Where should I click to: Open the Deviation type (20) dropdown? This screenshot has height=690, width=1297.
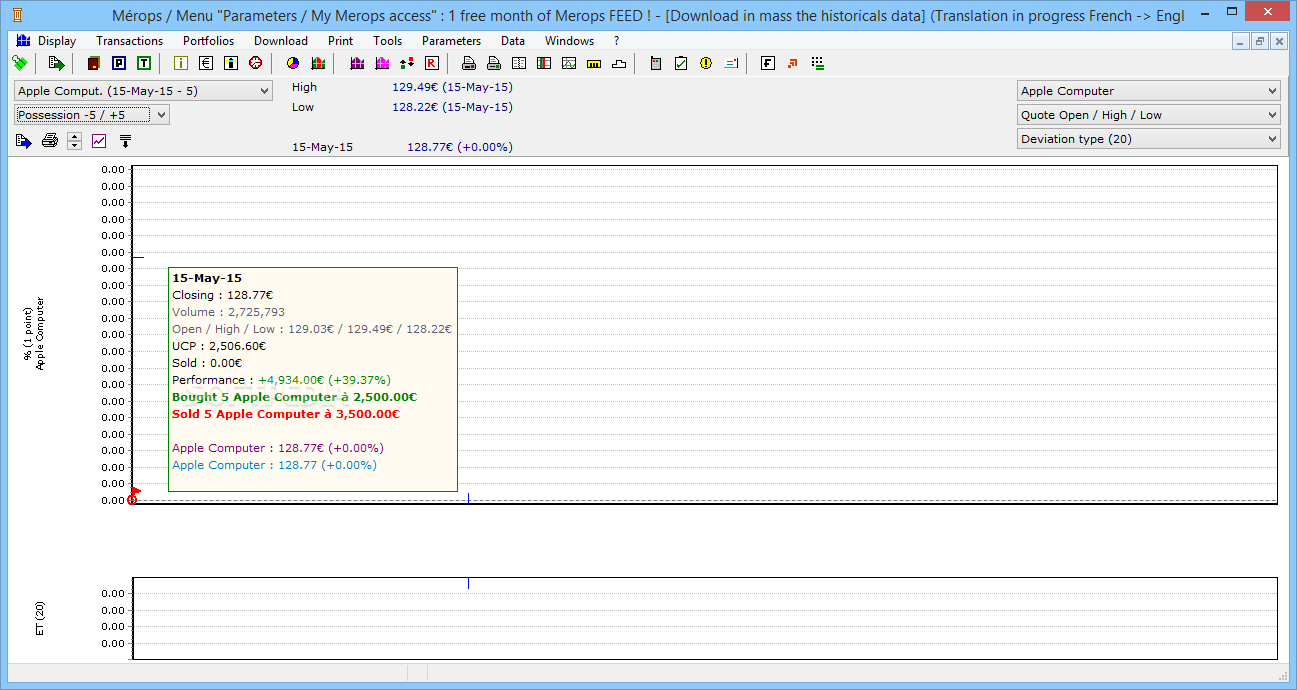tap(1148, 139)
